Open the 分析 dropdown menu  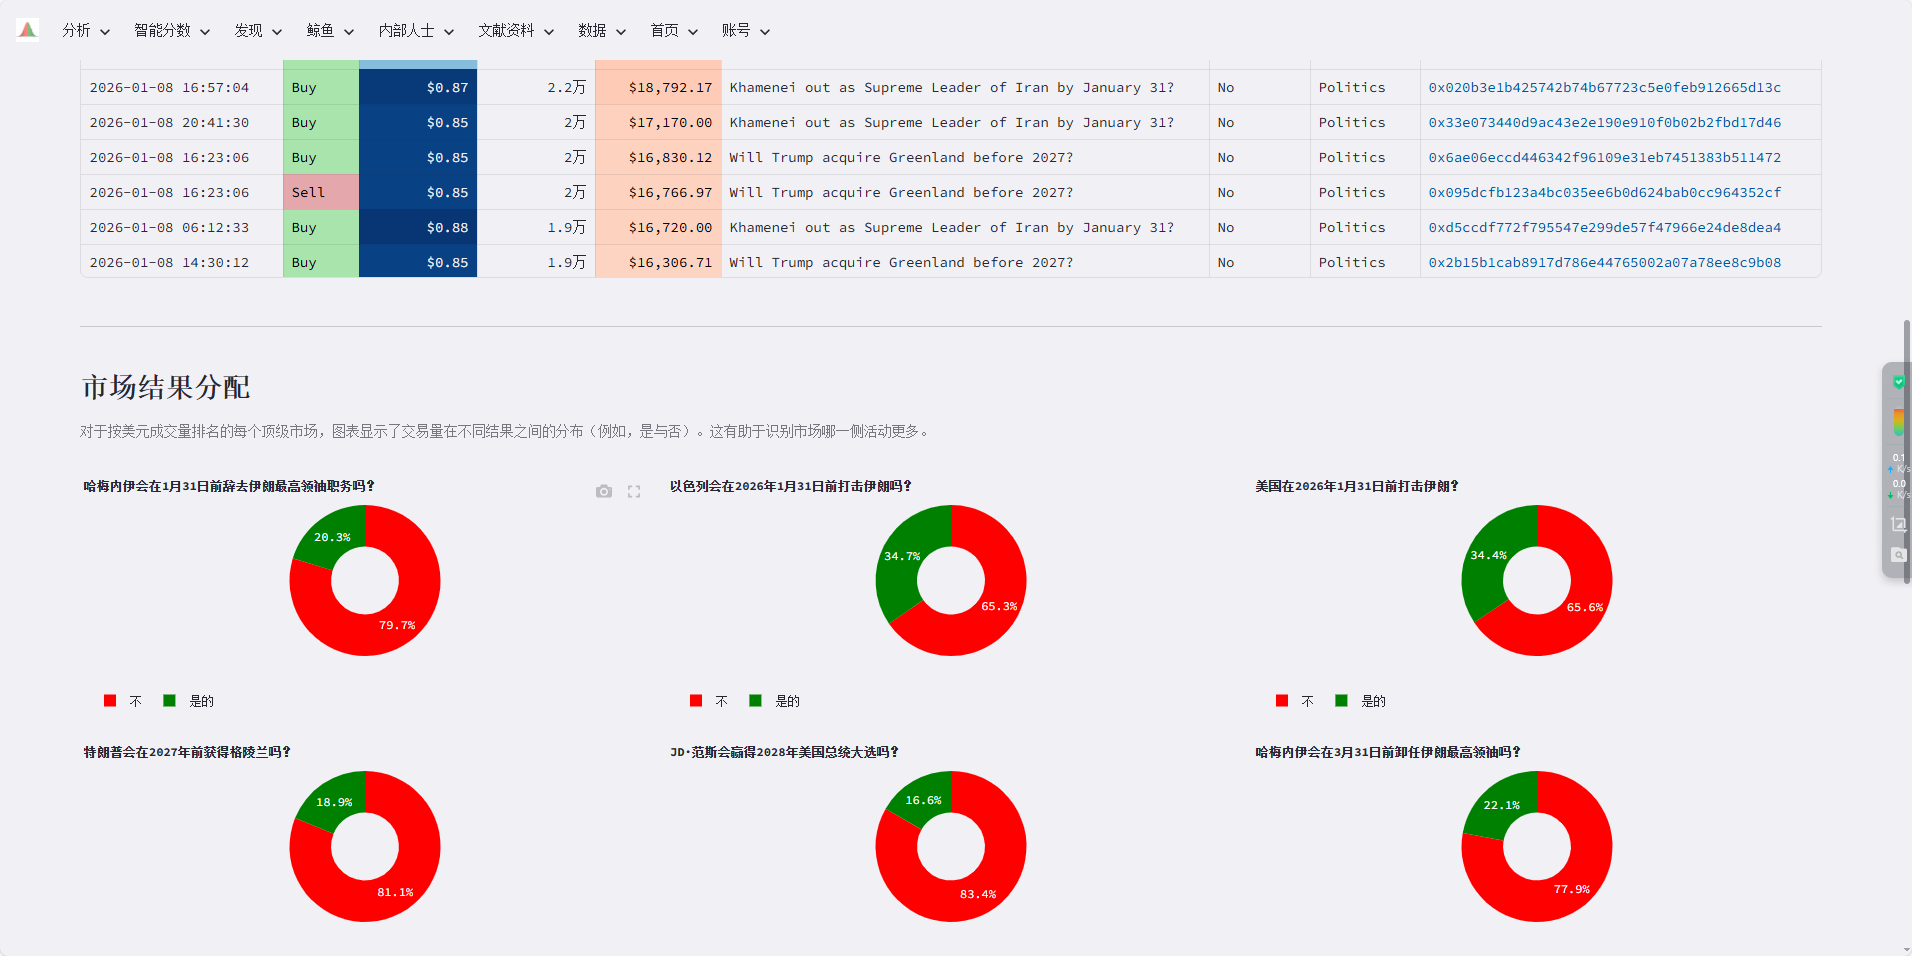[85, 31]
